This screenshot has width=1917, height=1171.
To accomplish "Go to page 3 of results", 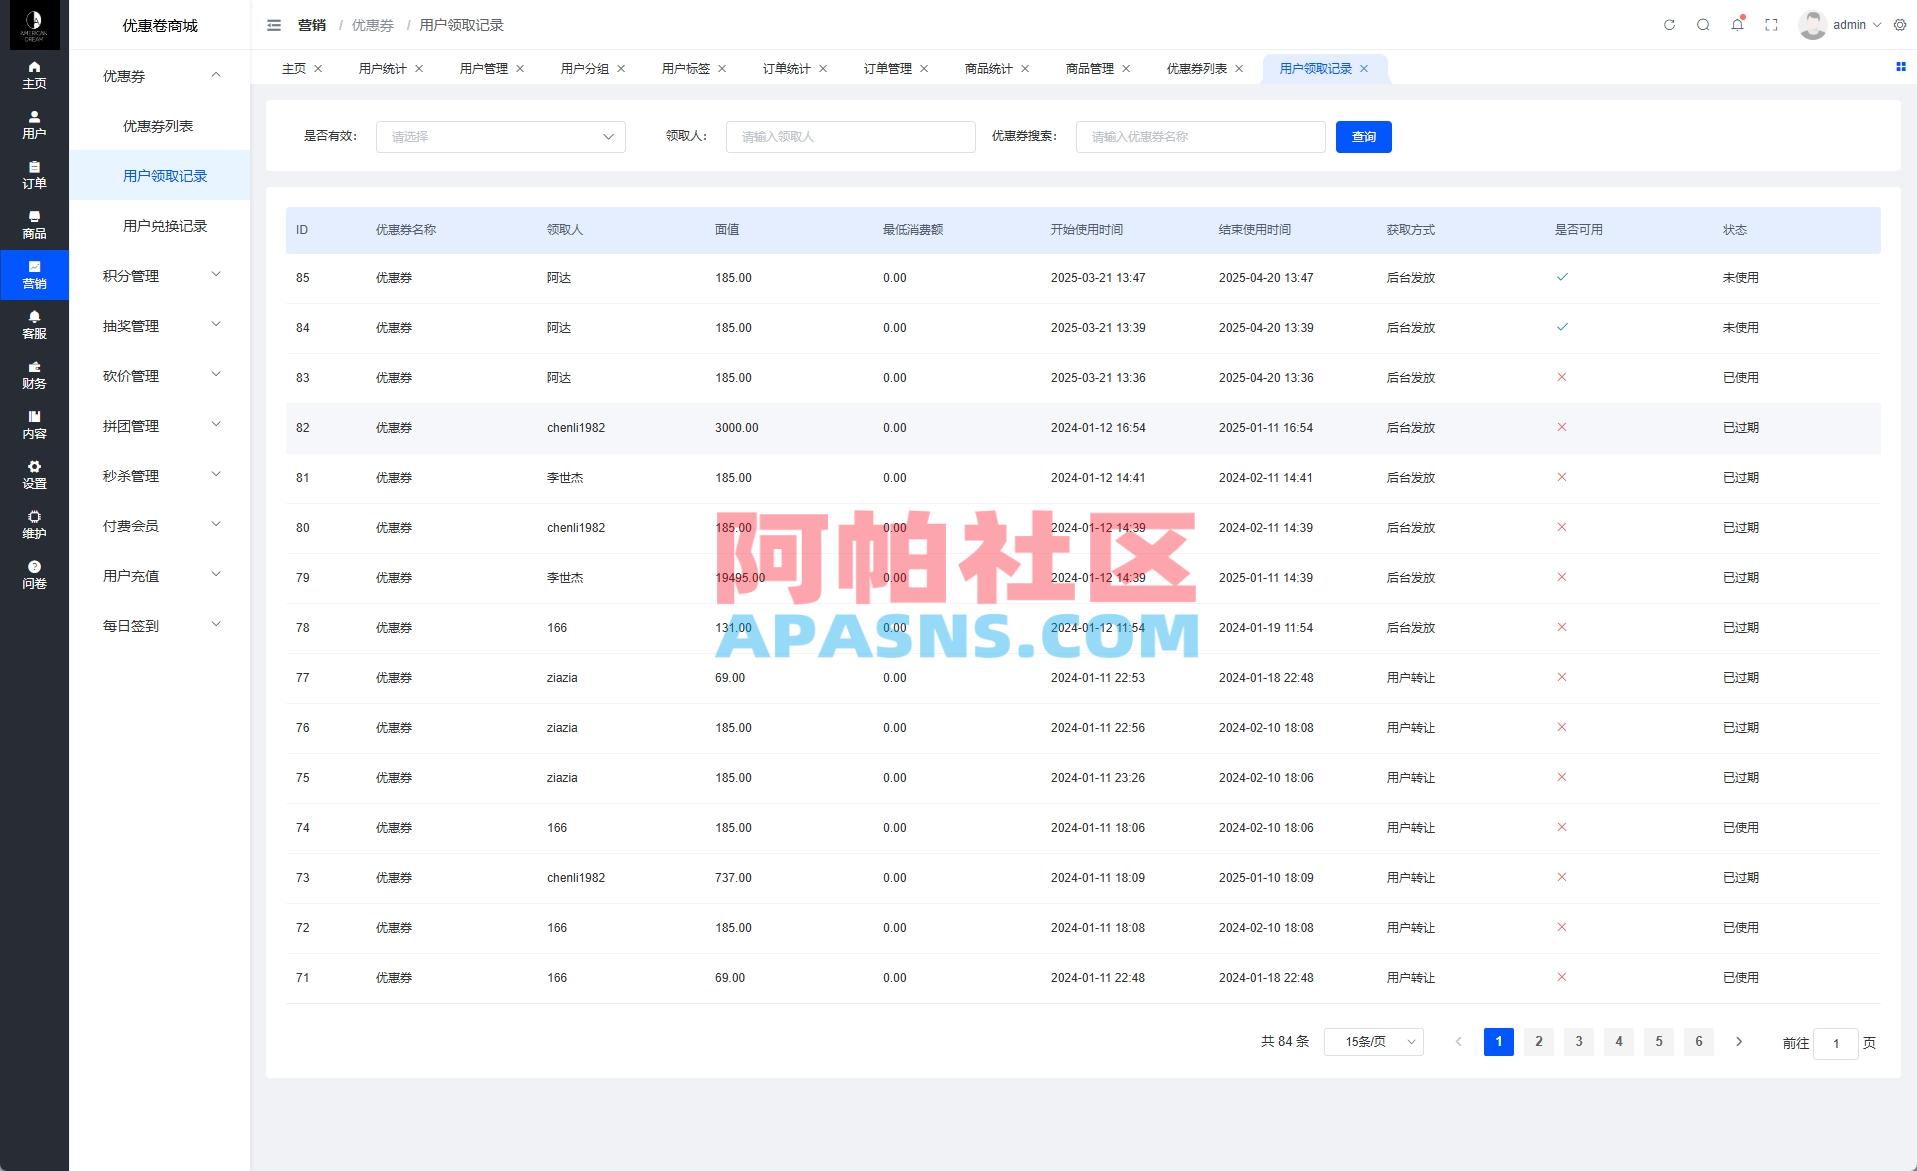I will coord(1578,1041).
